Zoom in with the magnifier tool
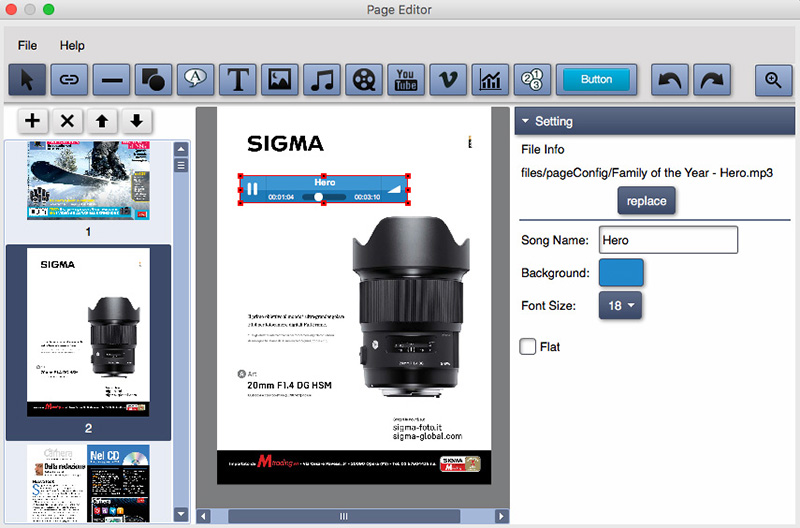This screenshot has height=528, width=800. tap(773, 80)
